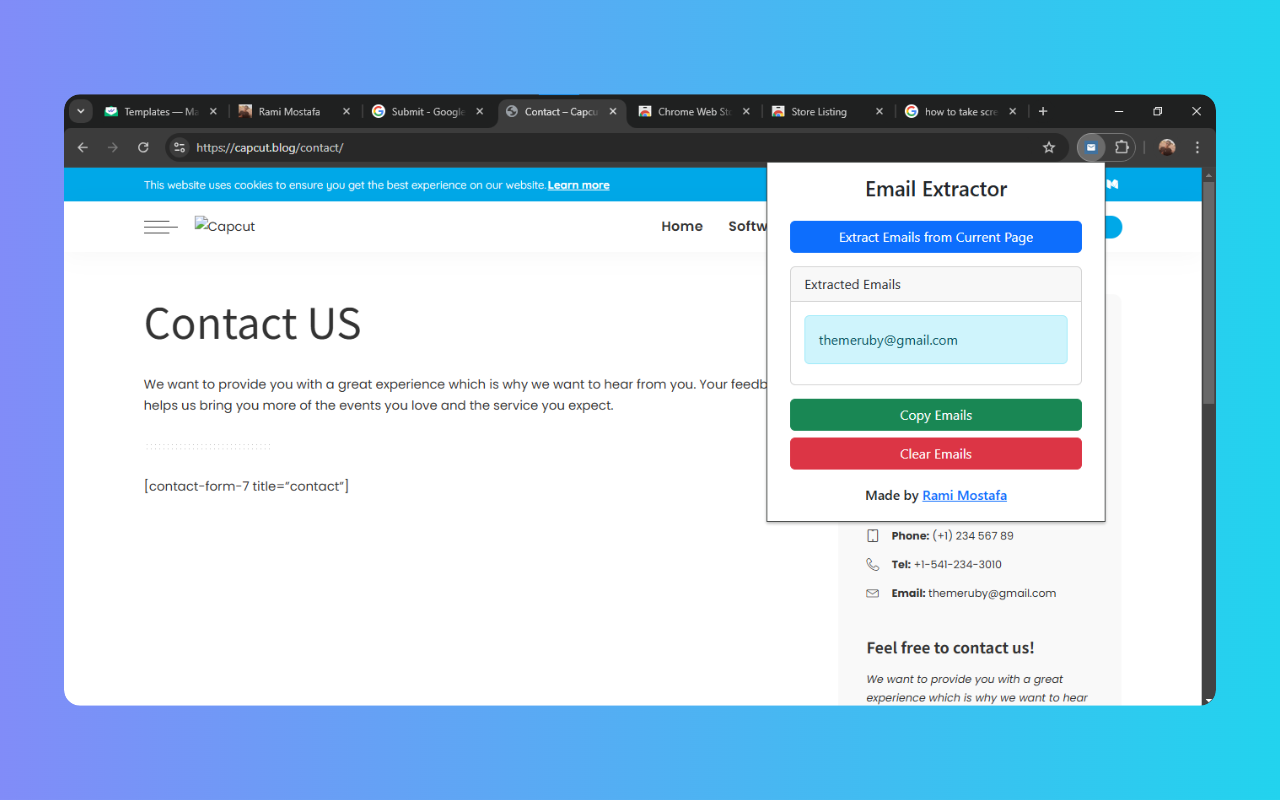This screenshot has height=800, width=1280.
Task: Click the Capcut site logo
Action: tap(224, 226)
